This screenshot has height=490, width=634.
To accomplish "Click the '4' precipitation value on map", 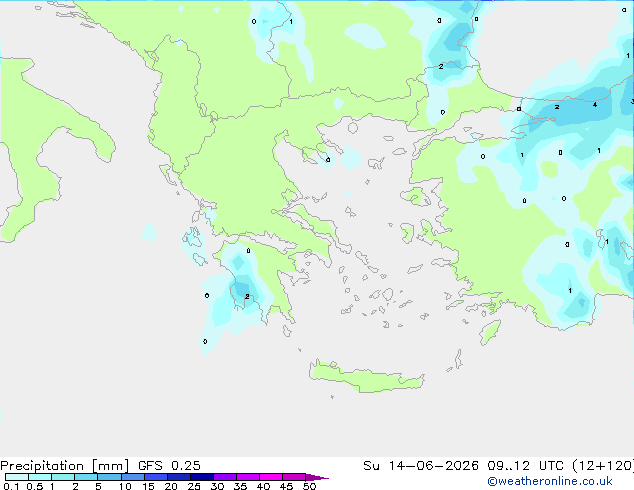I will coord(595,105).
